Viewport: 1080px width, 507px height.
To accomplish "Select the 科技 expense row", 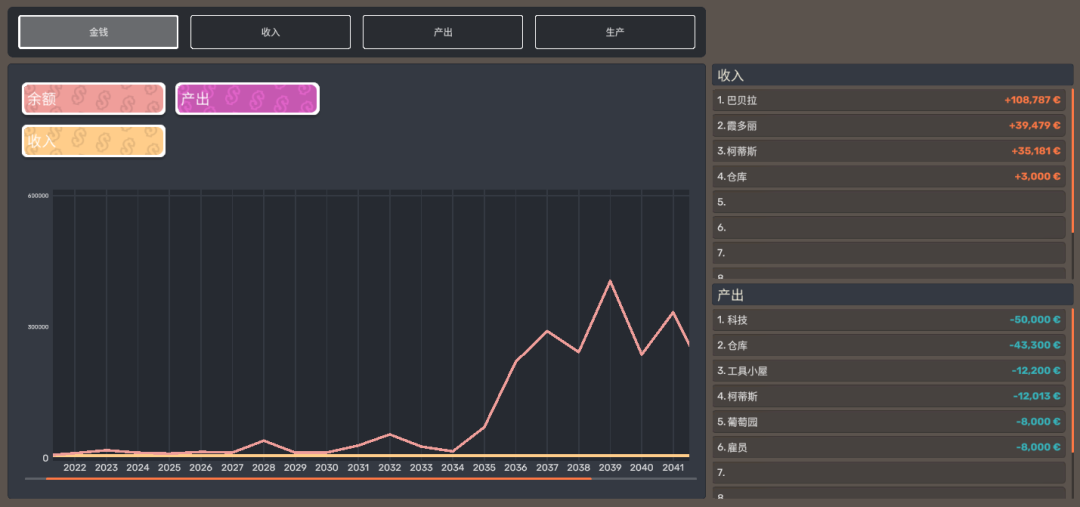I will click(889, 320).
